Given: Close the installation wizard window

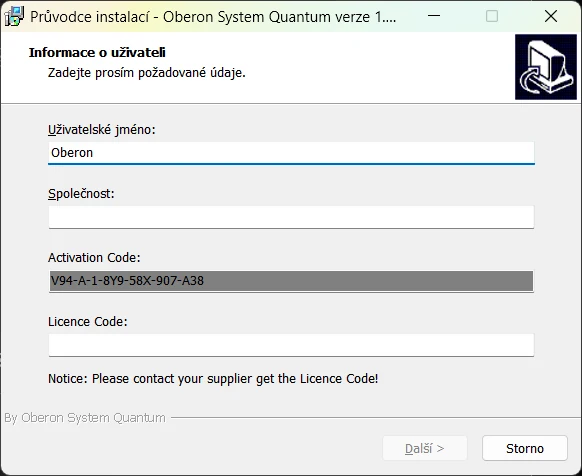Looking at the screenshot, I should pyautogui.click(x=551, y=16).
